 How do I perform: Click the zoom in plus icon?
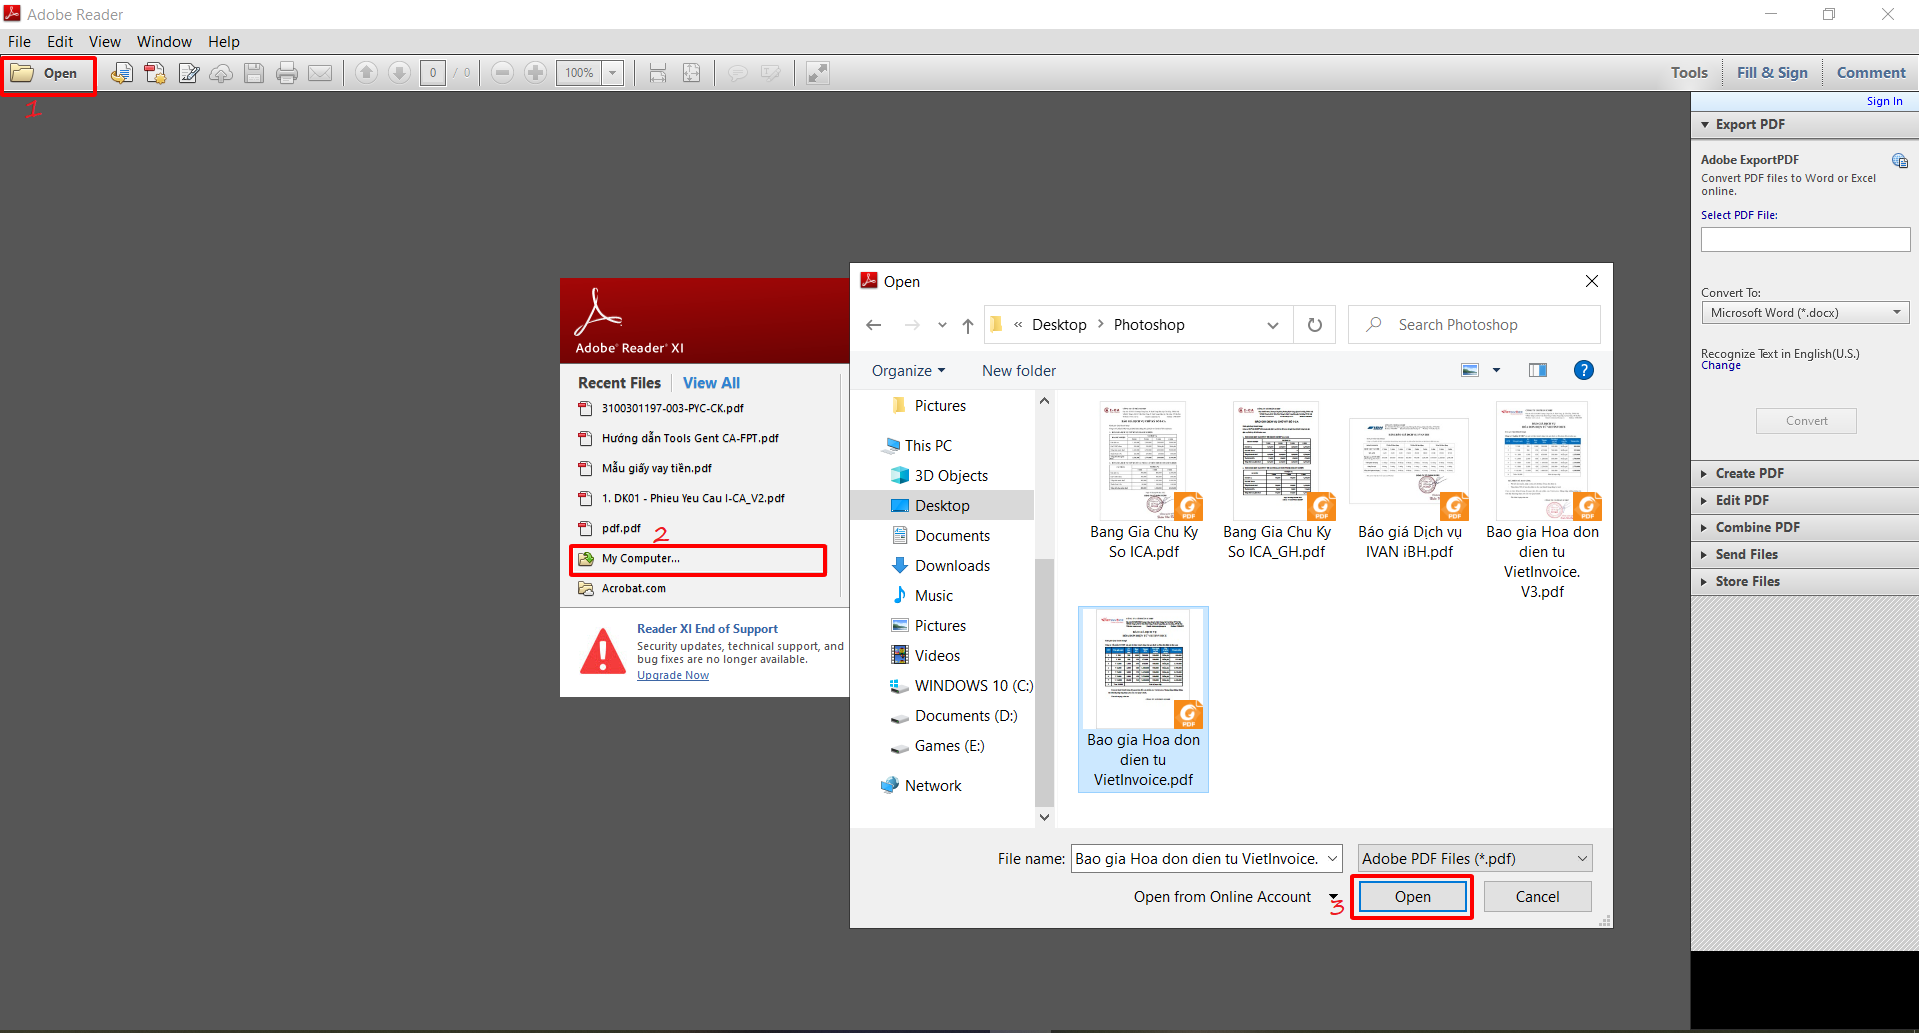(x=536, y=73)
